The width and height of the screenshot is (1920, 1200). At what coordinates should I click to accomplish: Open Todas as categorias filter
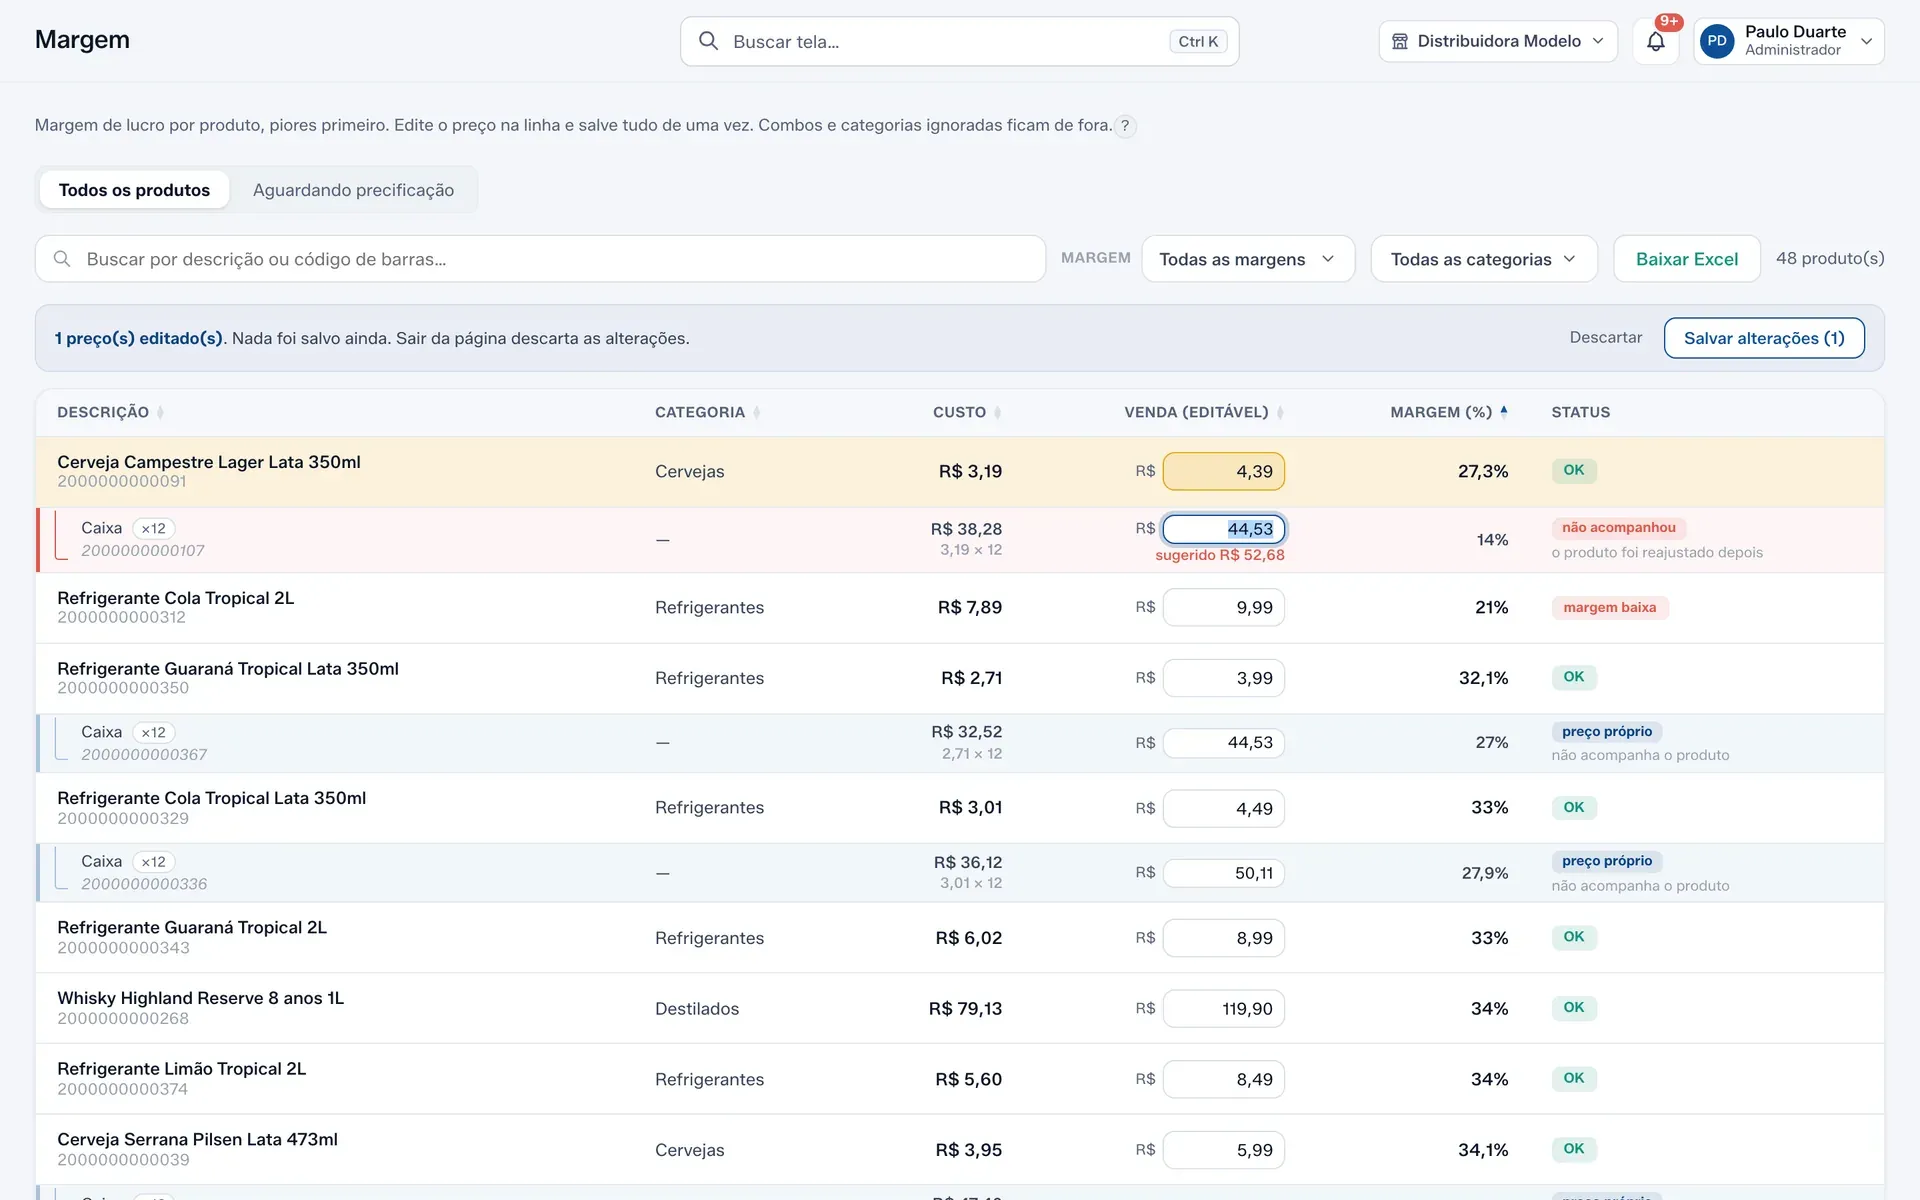coord(1483,259)
